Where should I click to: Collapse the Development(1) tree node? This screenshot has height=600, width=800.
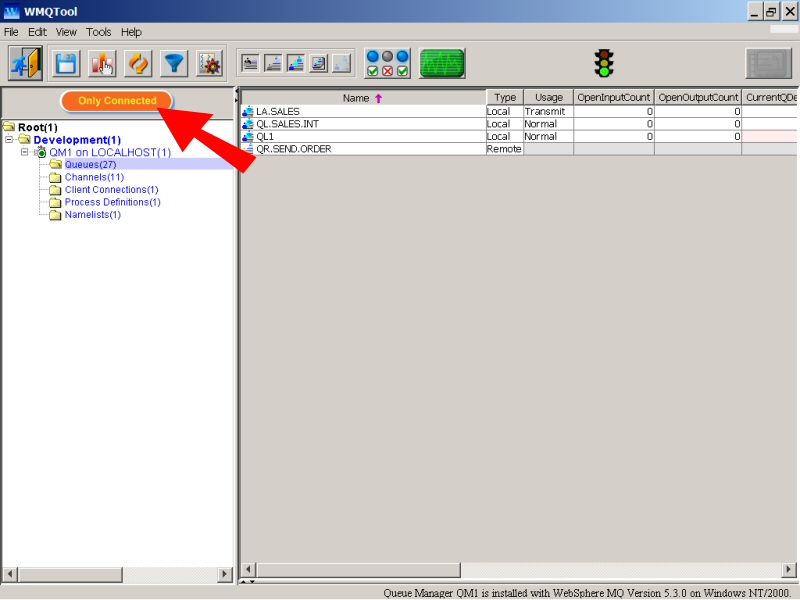[9, 139]
